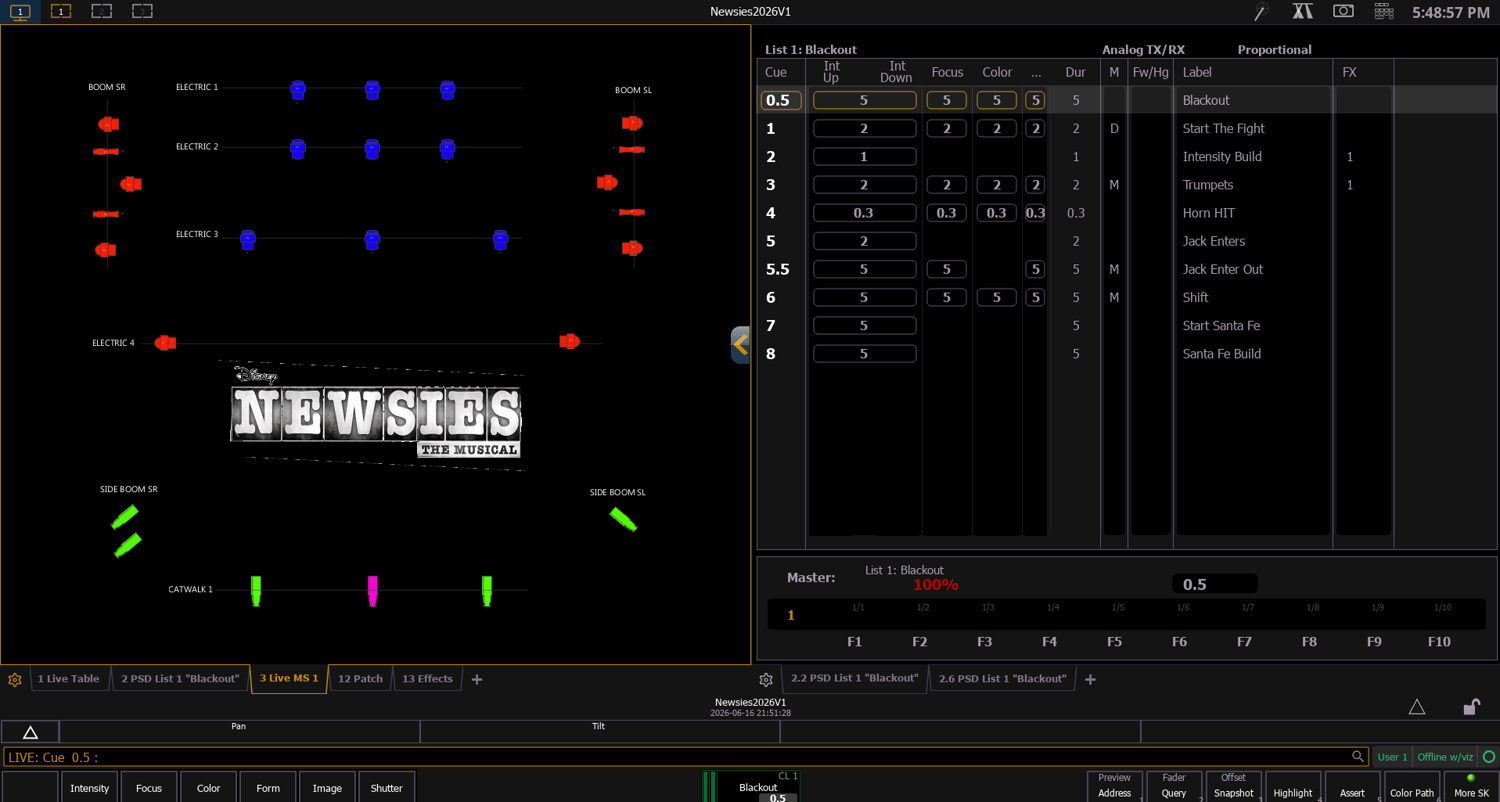
Task: Switch to the 1 Live Table tab
Action: 68,679
